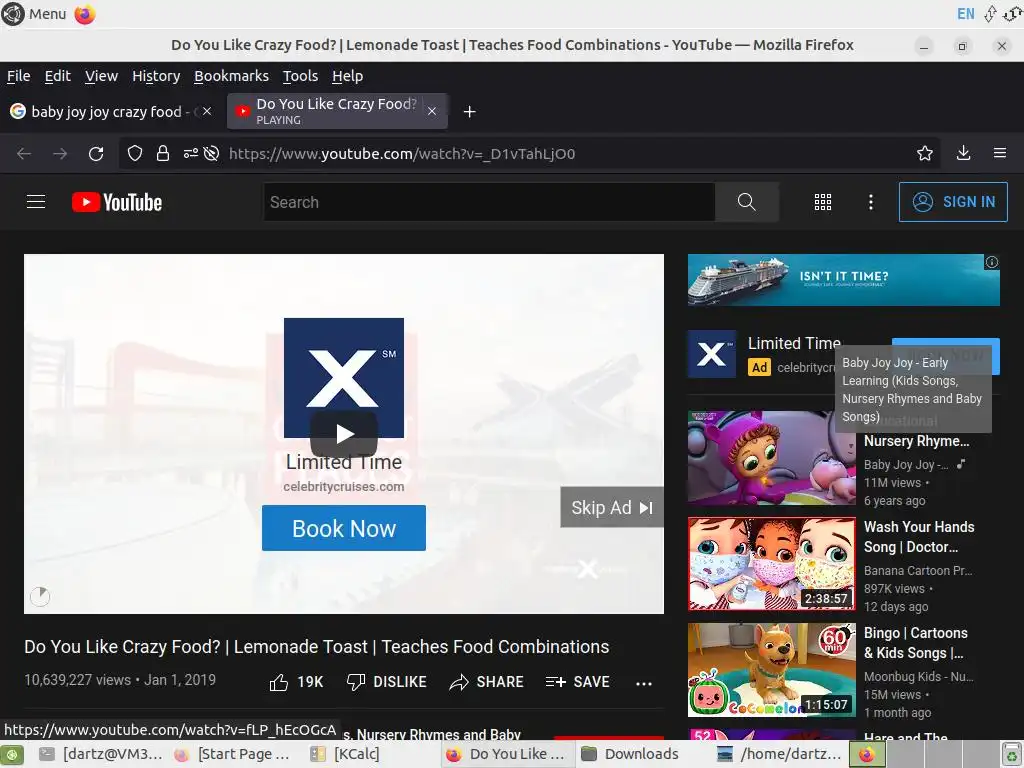The width and height of the screenshot is (1024, 768).
Task: Open the desktop Menu launcher
Action: click(34, 14)
